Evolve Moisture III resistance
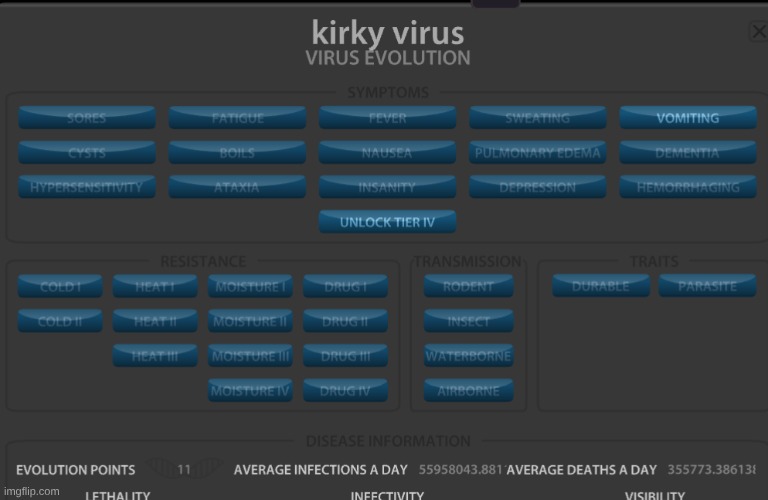Image resolution: width=768 pixels, height=500 pixels. point(250,356)
